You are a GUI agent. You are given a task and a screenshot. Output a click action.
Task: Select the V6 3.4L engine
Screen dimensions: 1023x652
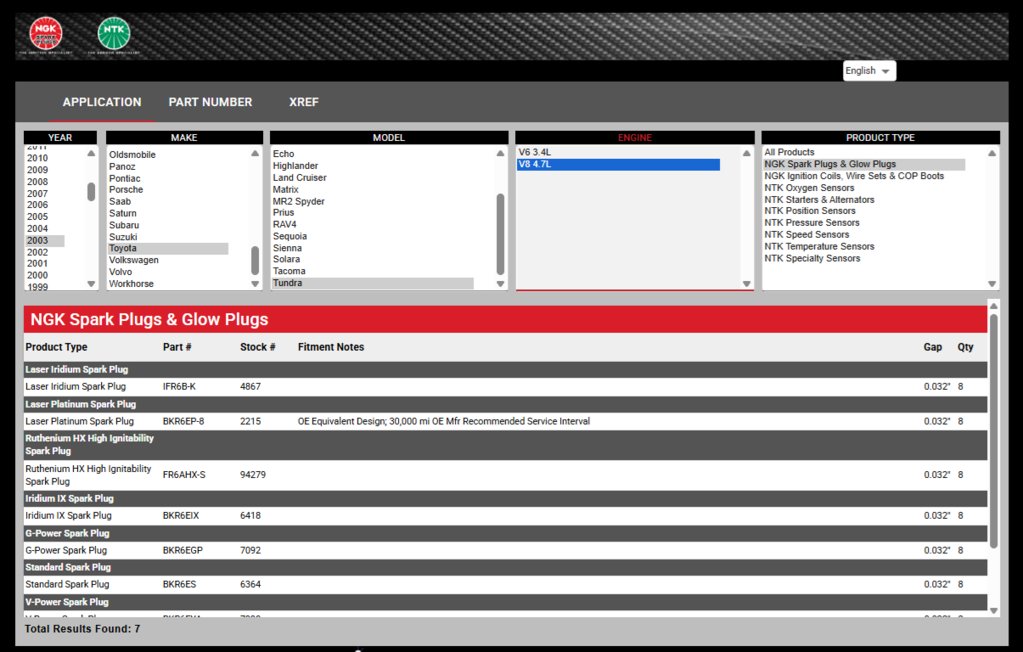534,152
